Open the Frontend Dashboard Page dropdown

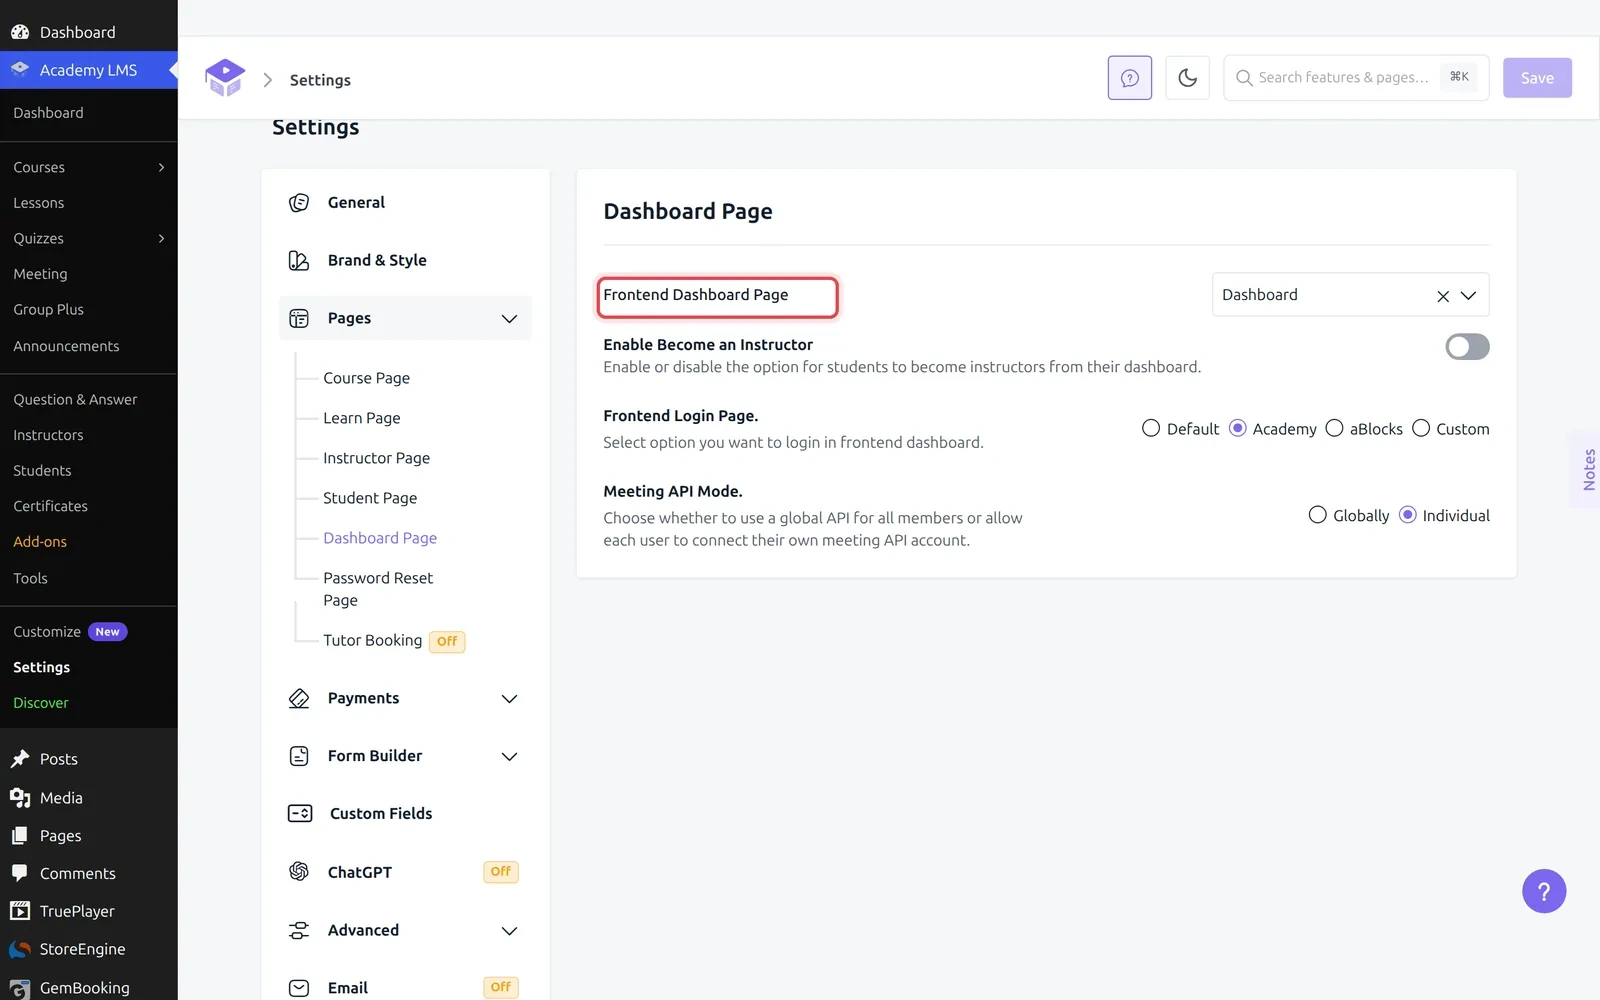[1350, 295]
